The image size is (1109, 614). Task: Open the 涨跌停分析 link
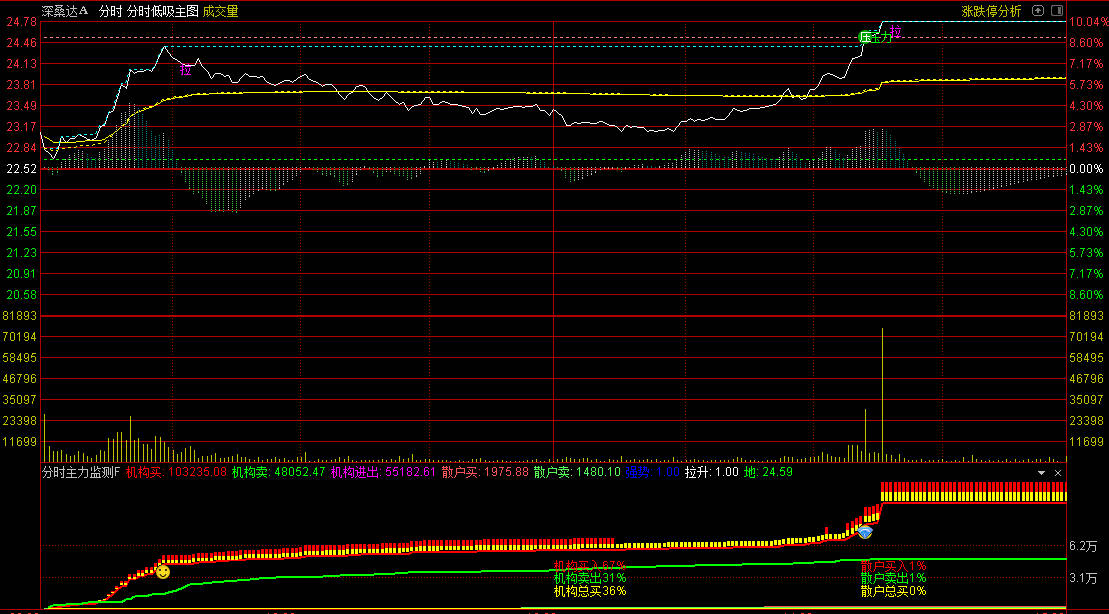pyautogui.click(x=992, y=11)
